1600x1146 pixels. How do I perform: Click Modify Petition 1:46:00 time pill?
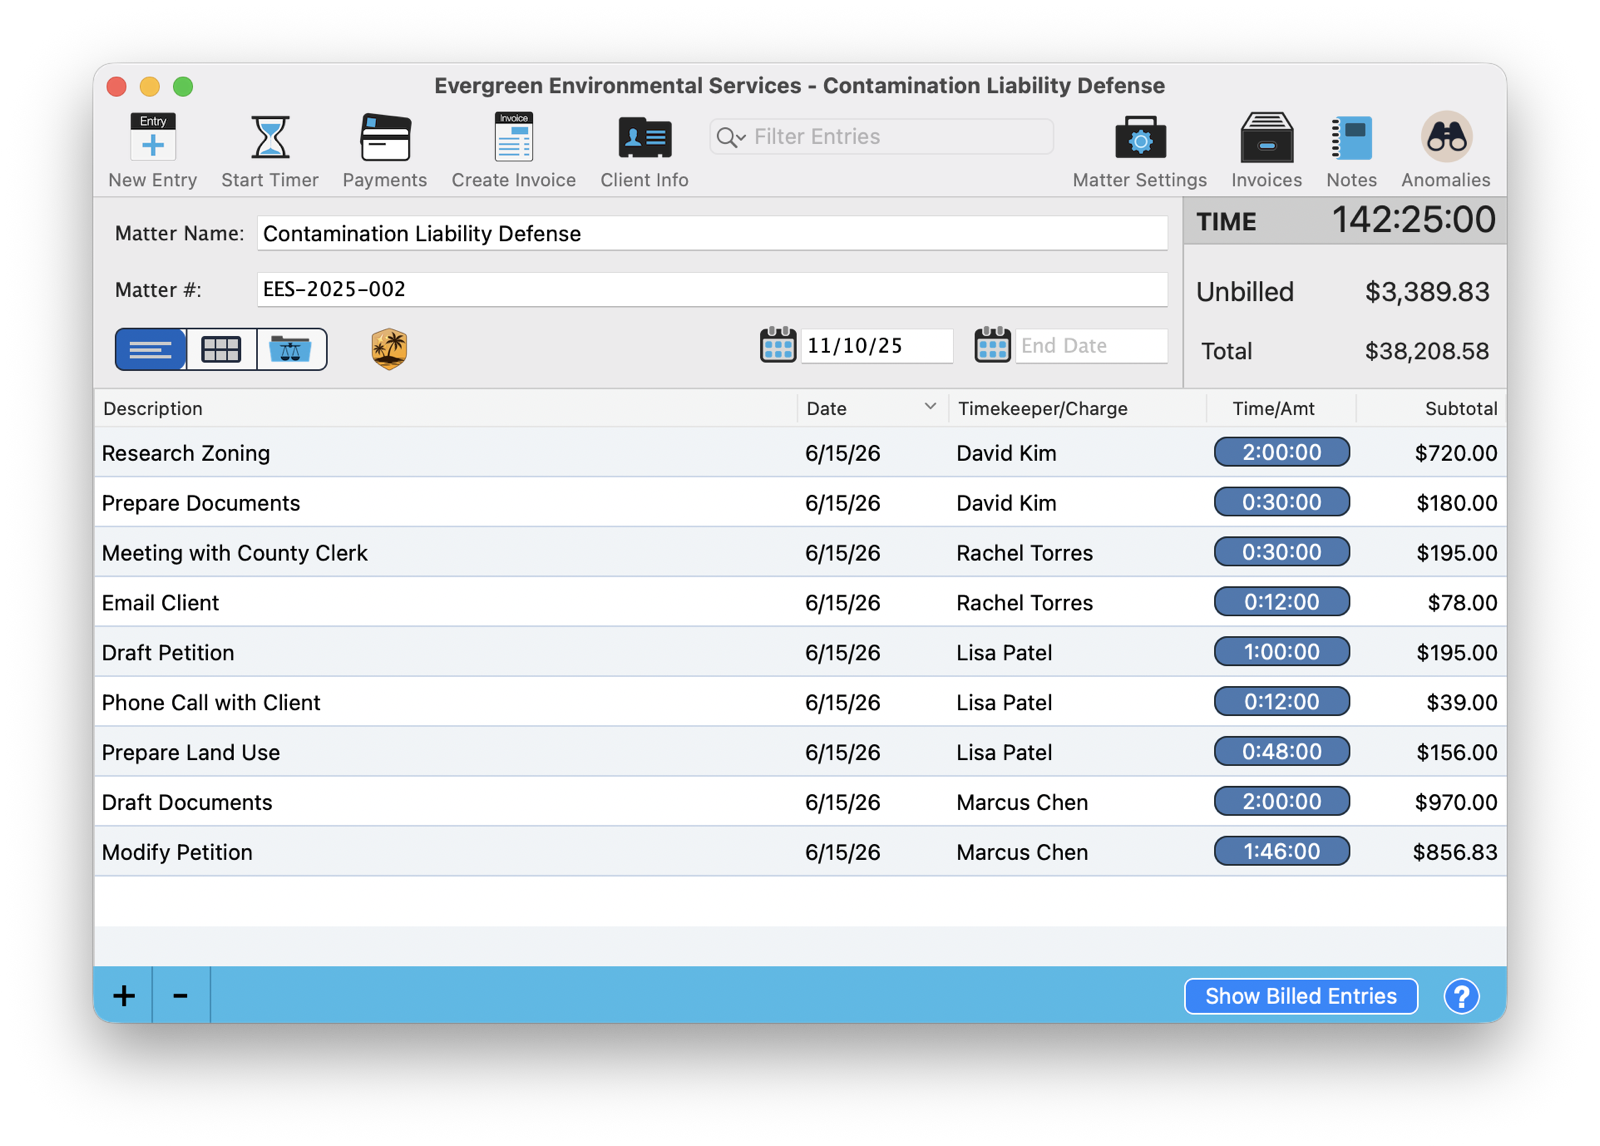click(x=1281, y=851)
